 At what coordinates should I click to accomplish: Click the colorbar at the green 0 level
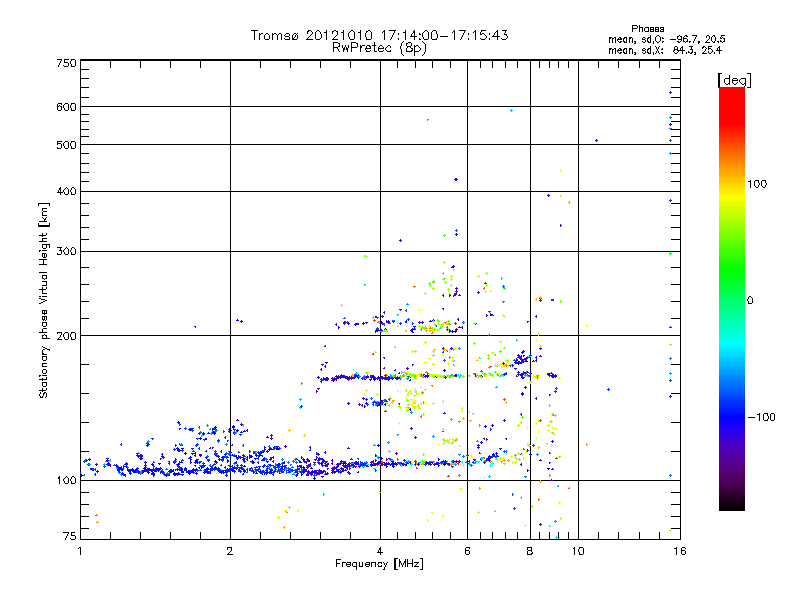click(x=732, y=300)
